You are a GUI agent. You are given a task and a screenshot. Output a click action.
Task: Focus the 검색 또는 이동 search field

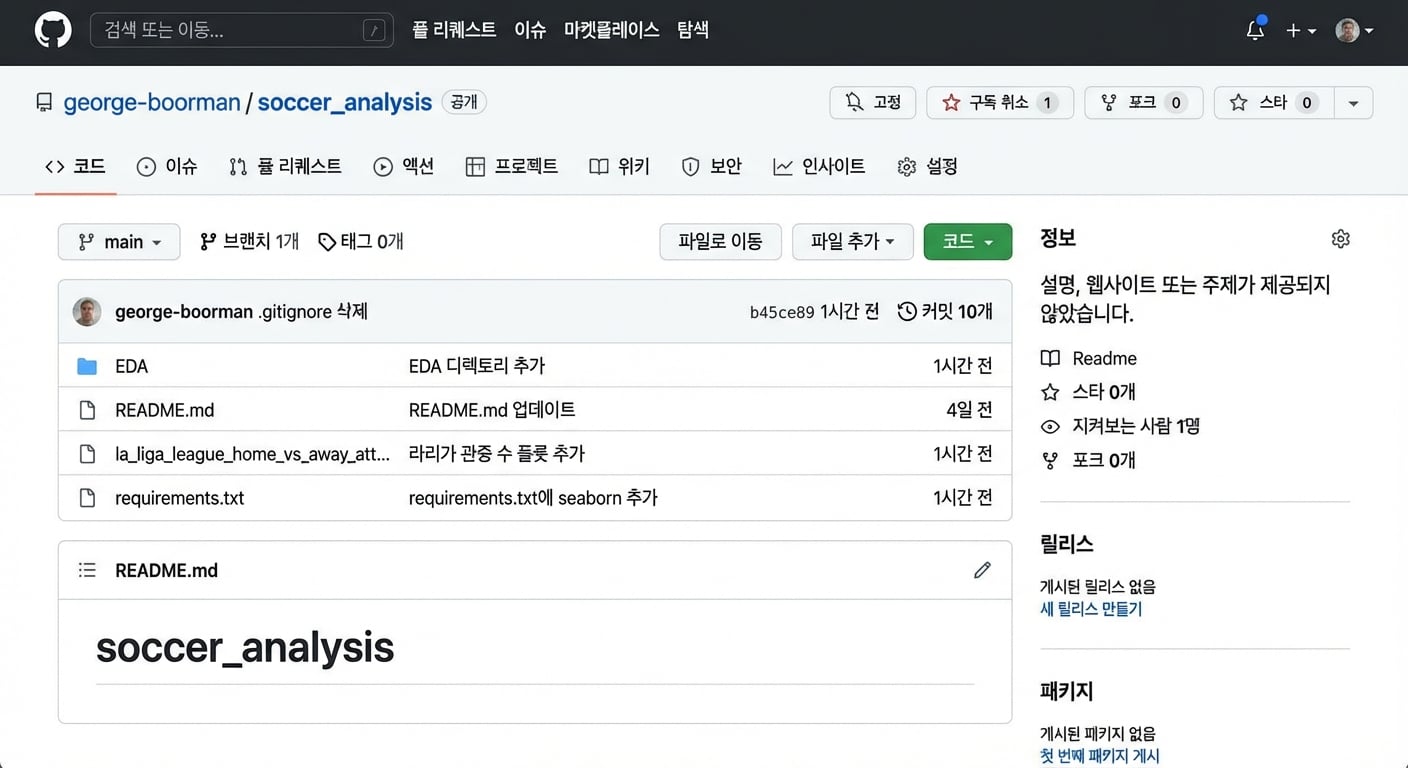coord(242,31)
